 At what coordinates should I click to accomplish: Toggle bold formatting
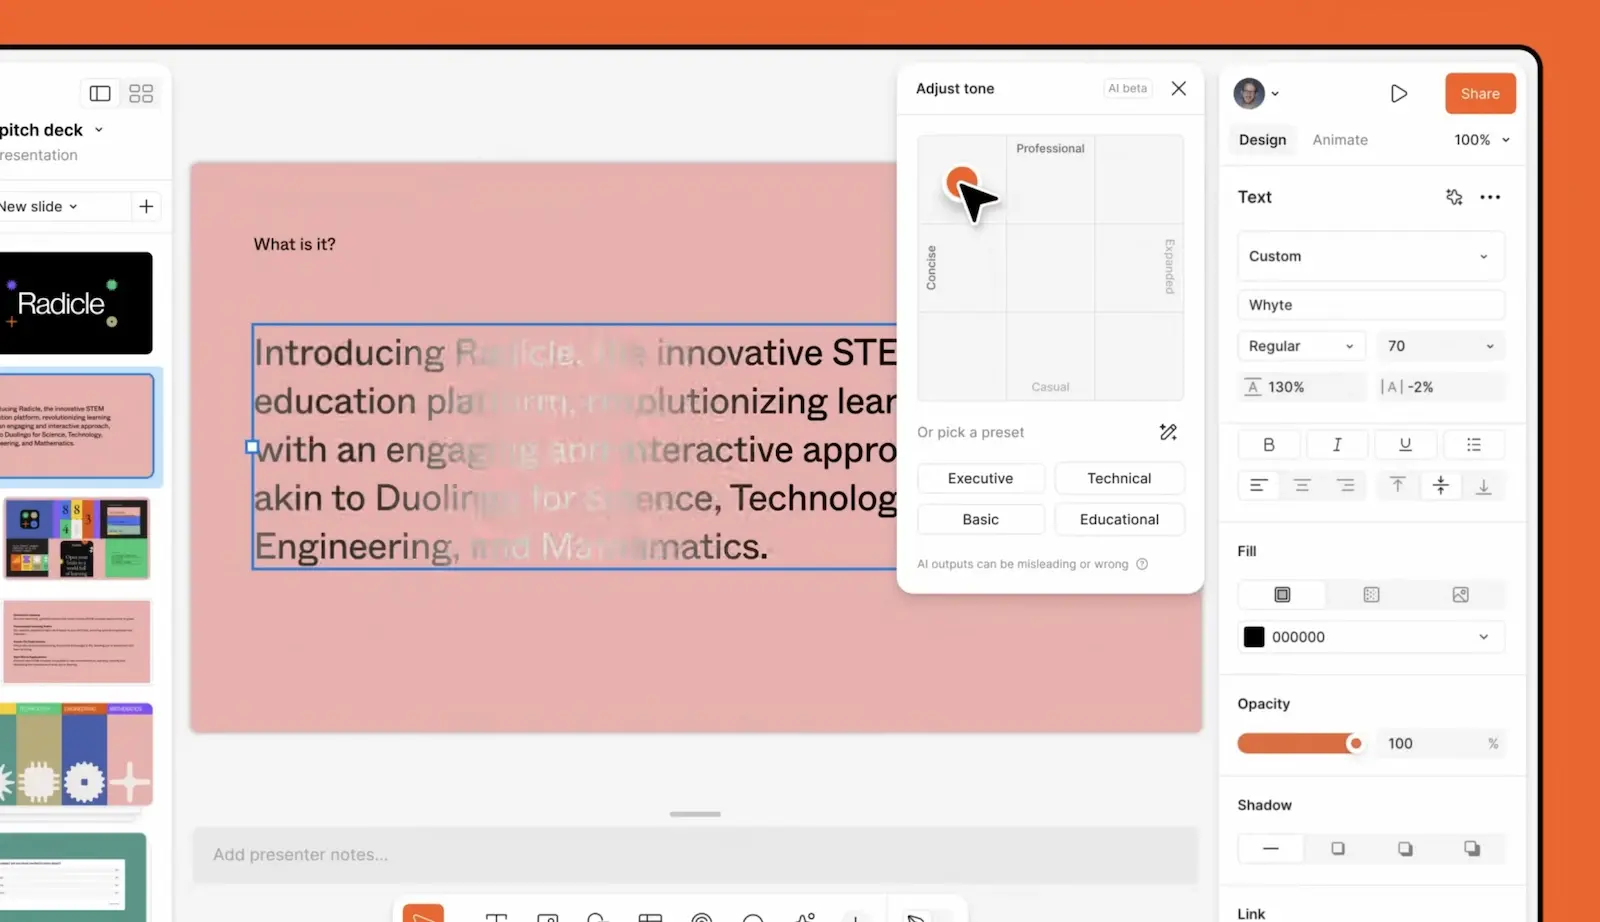point(1269,444)
